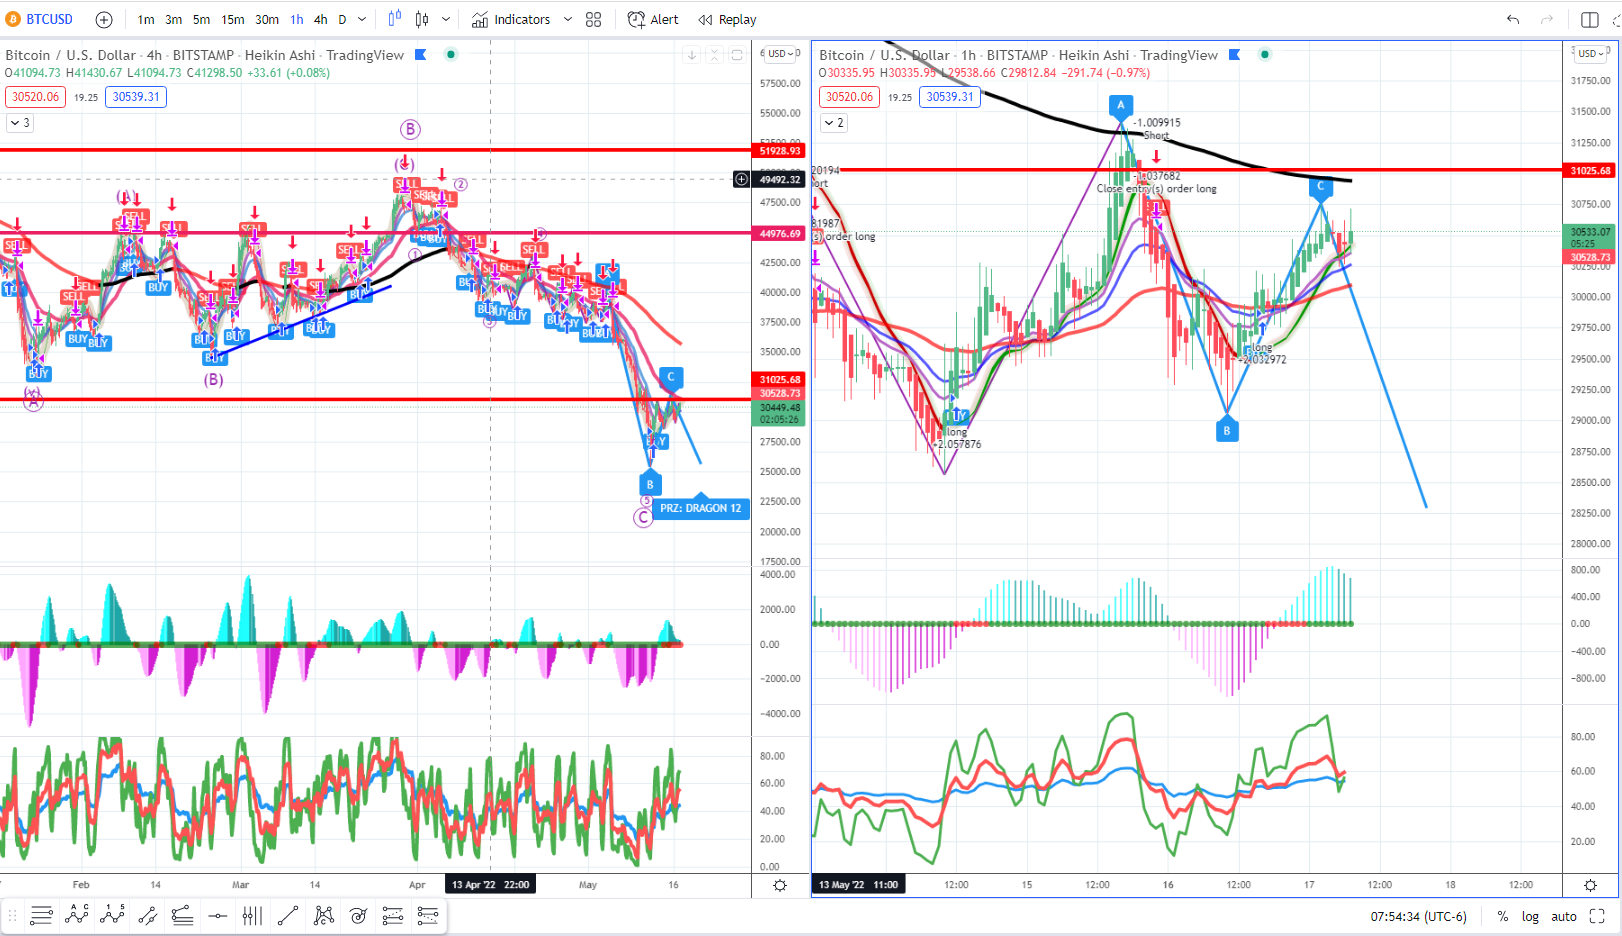Select the blue candlestick chart style icon
The width and height of the screenshot is (1622, 936).
tap(394, 19)
